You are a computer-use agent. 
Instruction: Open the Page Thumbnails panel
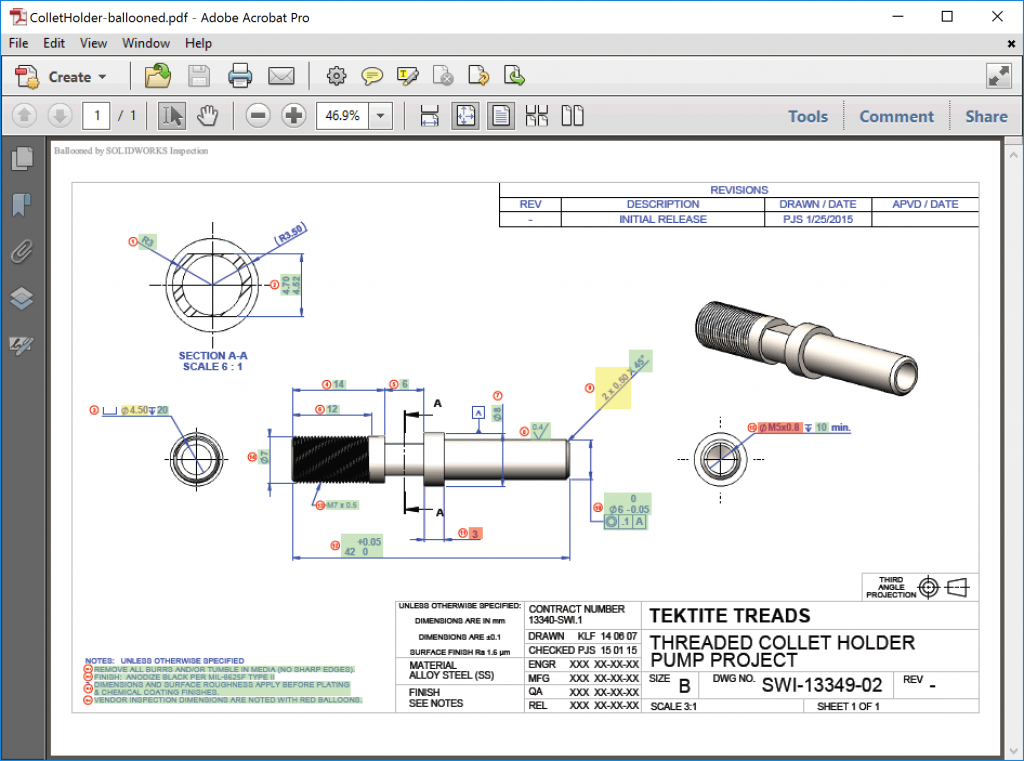click(x=21, y=158)
